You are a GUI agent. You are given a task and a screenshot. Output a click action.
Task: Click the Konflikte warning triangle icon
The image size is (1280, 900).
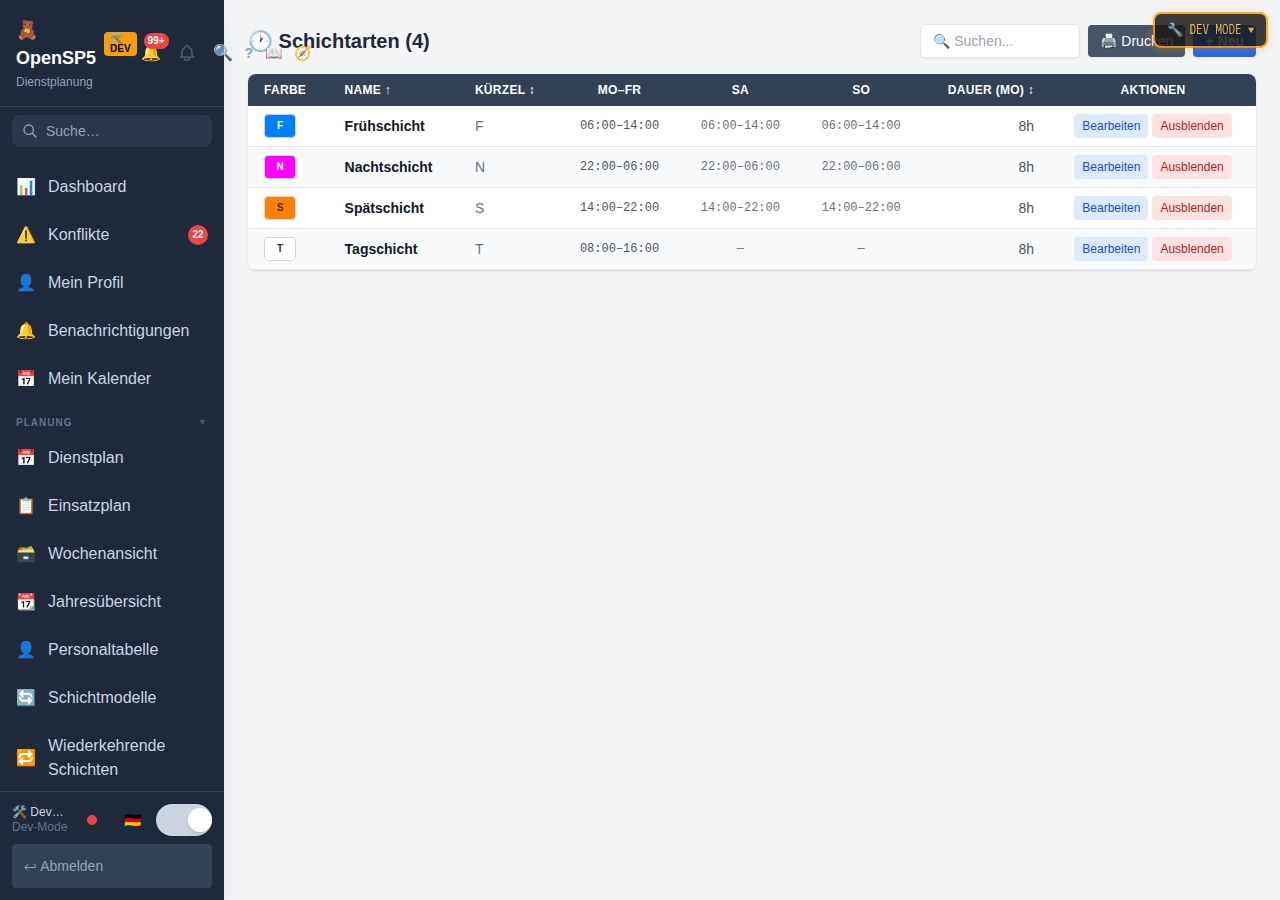pyautogui.click(x=26, y=234)
